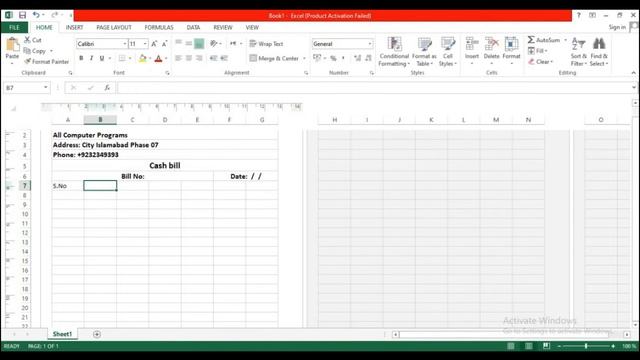Image resolution: width=640 pixels, height=360 pixels.
Task: Add a new sheet with plus icon
Action: pyautogui.click(x=97, y=334)
